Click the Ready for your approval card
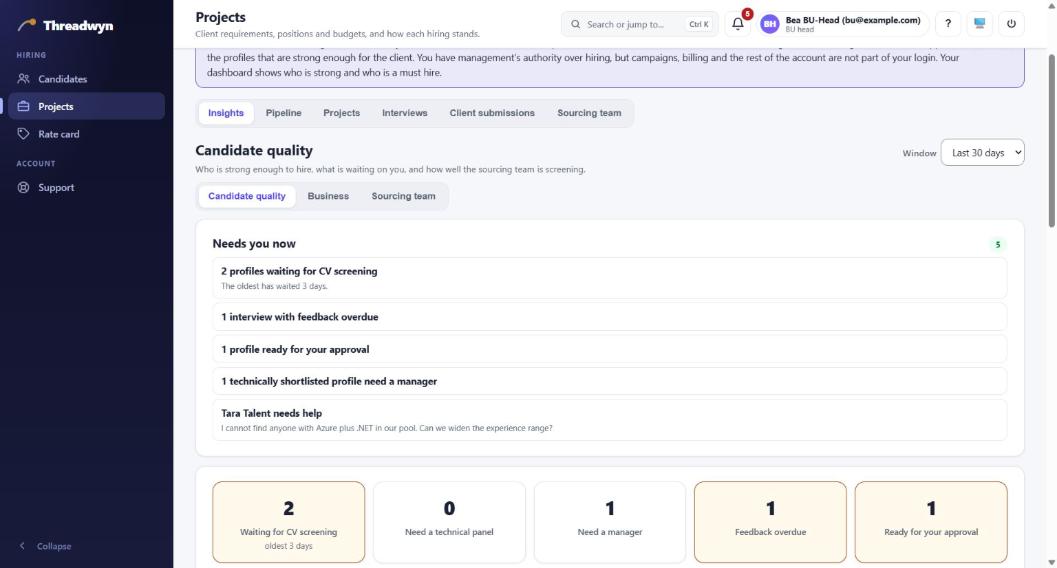 click(x=931, y=522)
